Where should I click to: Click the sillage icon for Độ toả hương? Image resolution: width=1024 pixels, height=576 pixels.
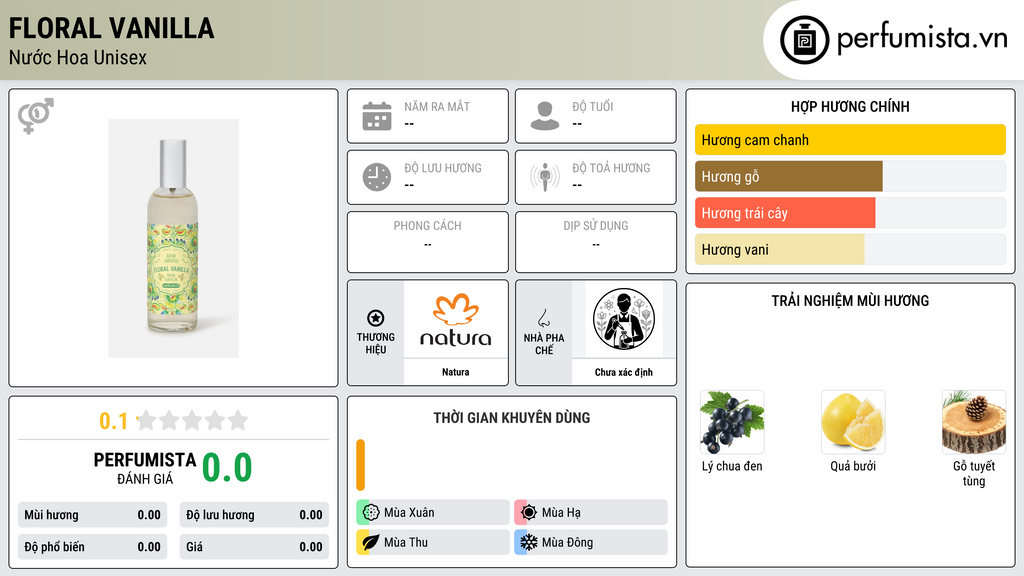click(x=545, y=177)
